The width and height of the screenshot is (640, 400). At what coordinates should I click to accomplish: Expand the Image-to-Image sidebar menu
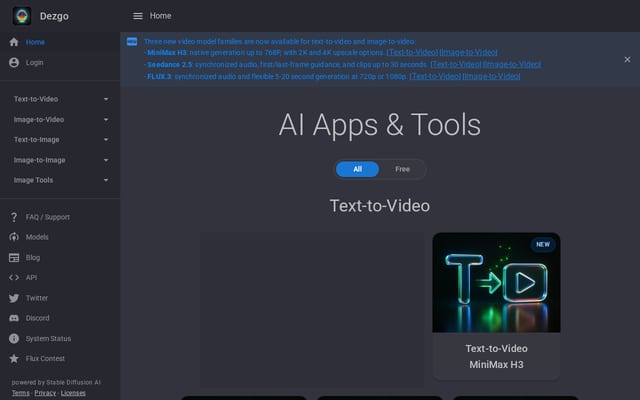pos(60,160)
